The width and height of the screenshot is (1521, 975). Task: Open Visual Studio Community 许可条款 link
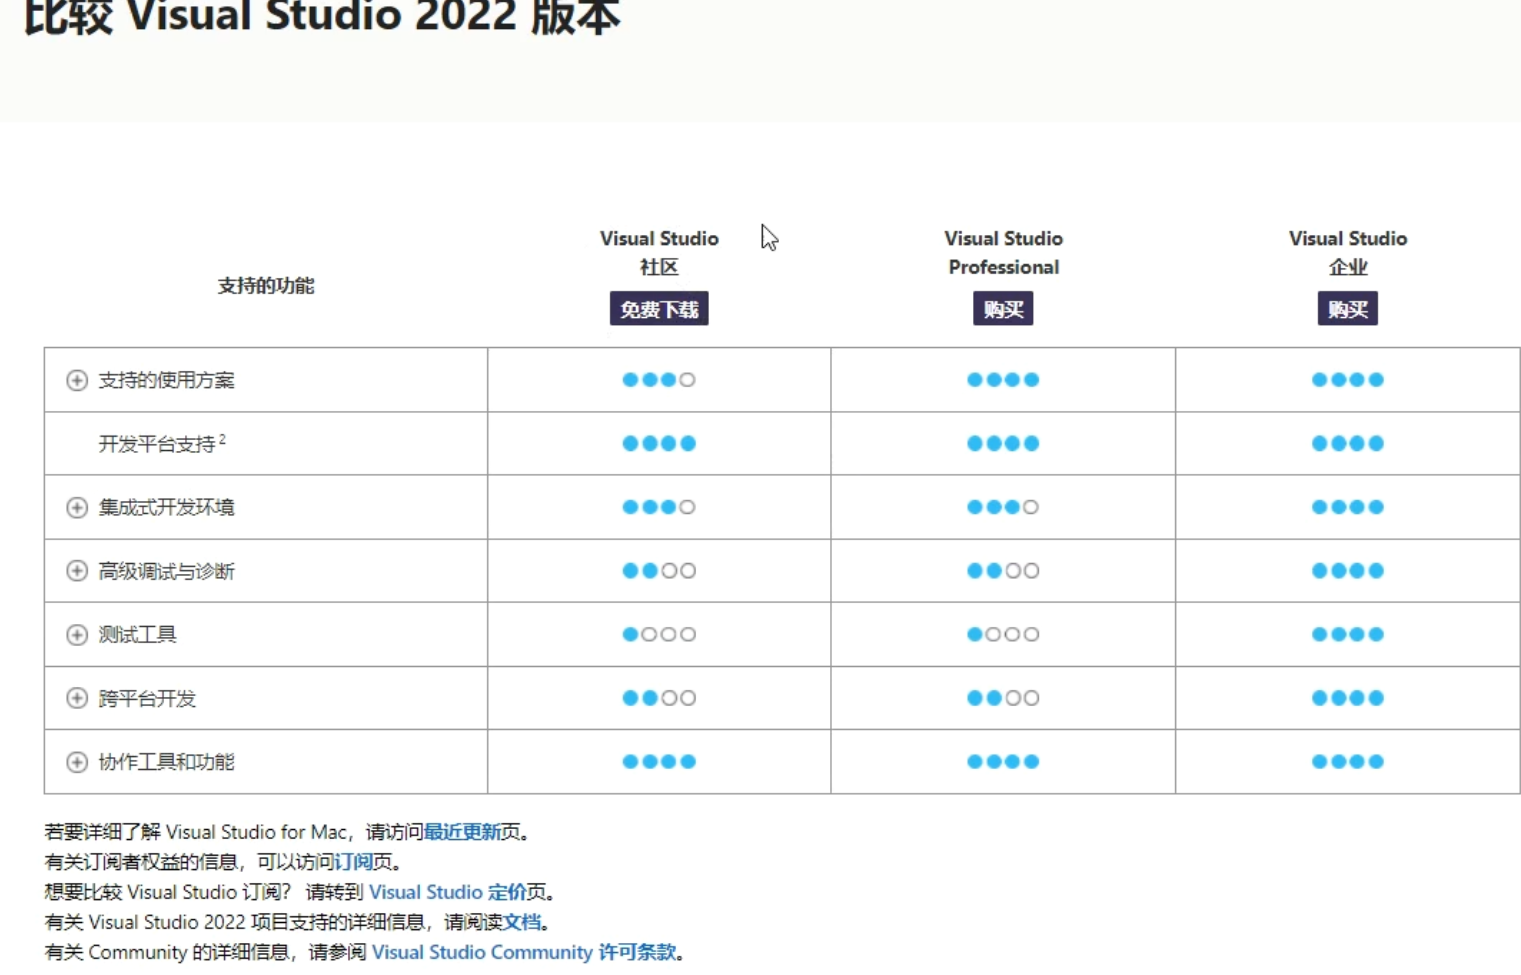(x=524, y=952)
